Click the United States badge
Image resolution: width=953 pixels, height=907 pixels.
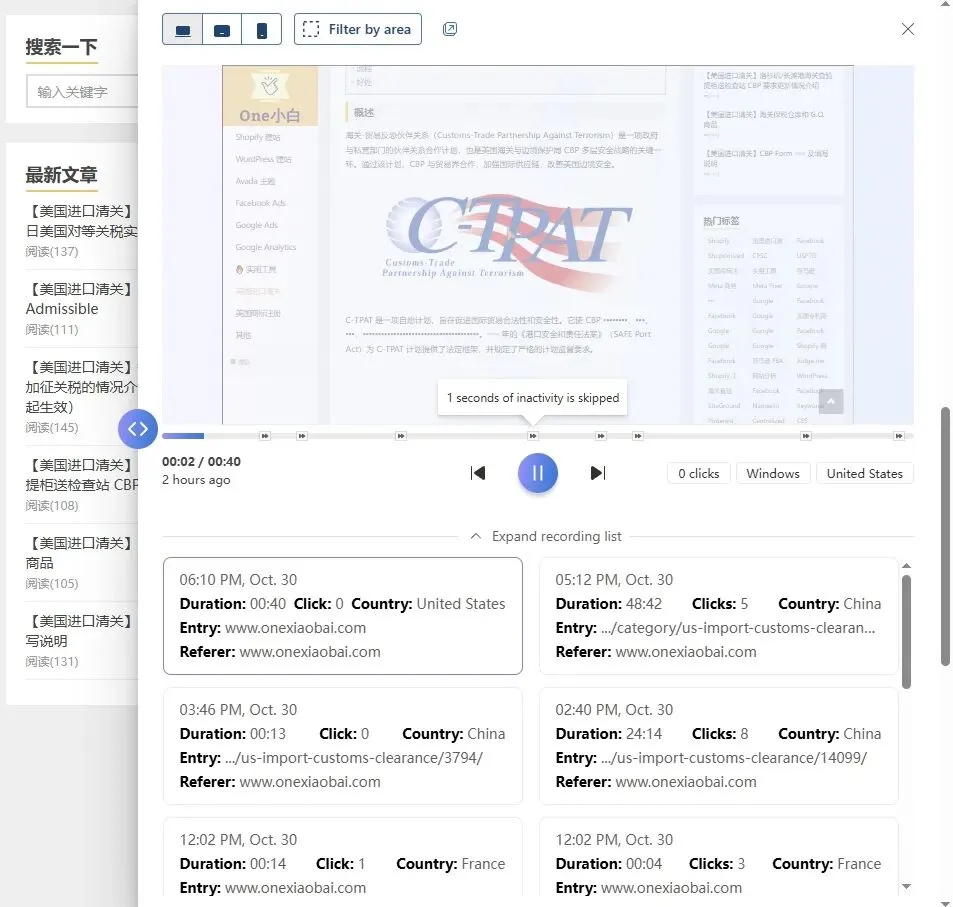(864, 474)
